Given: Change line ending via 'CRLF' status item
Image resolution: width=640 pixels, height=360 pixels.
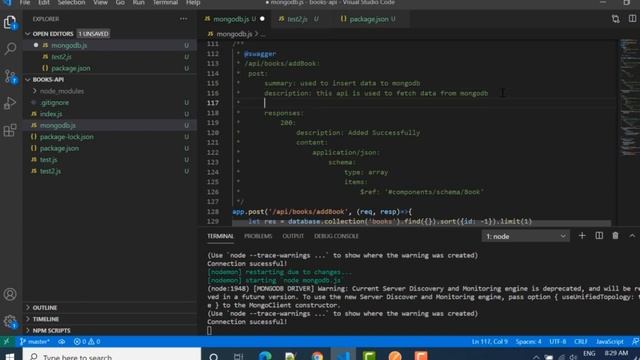Looking at the screenshot, I should [x=581, y=341].
